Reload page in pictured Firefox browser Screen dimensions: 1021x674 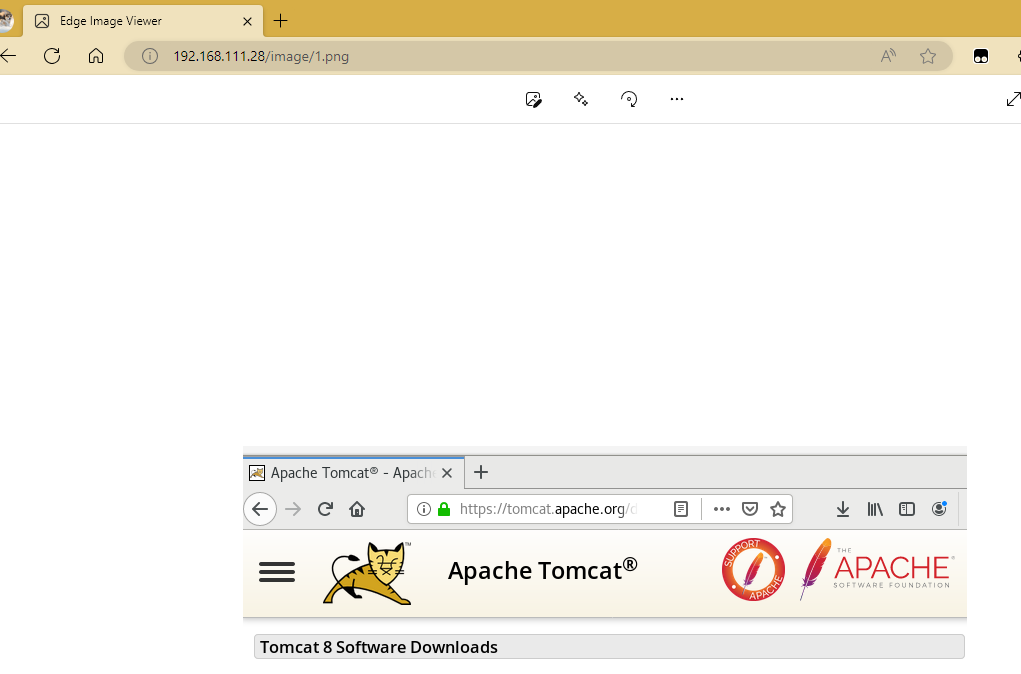click(x=325, y=509)
